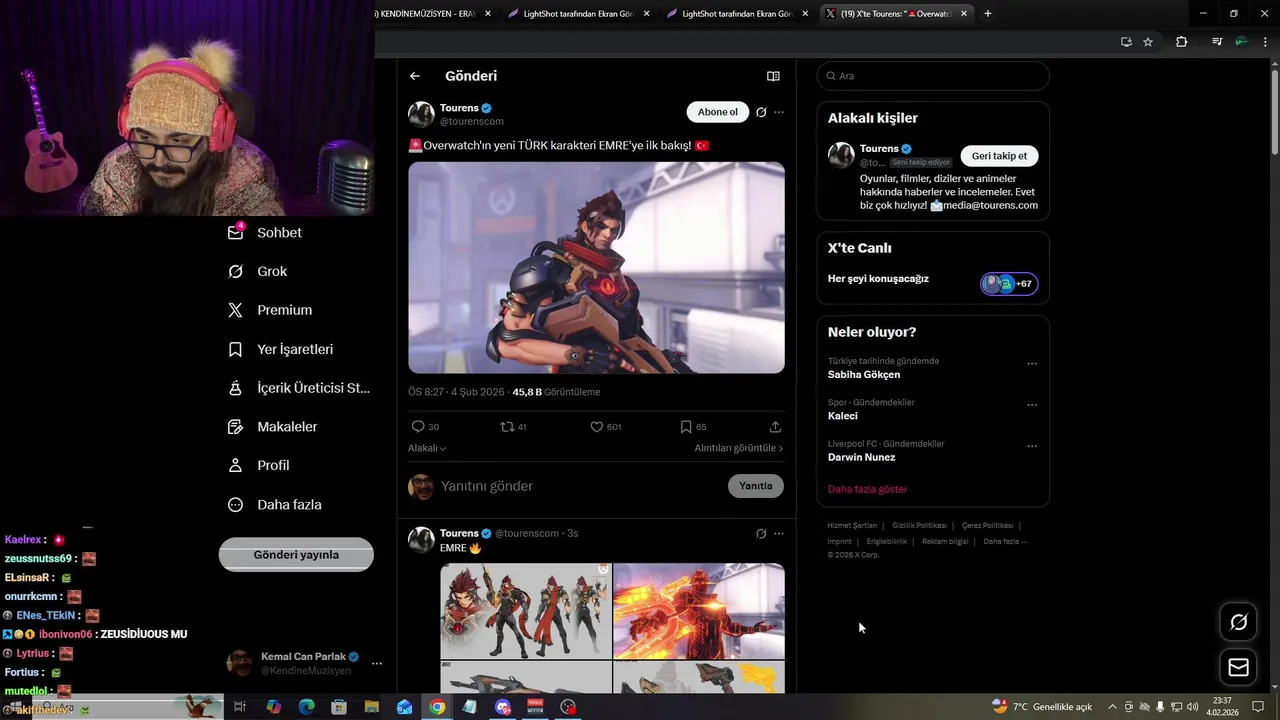Send reply with Yanıtla button

[755, 486]
